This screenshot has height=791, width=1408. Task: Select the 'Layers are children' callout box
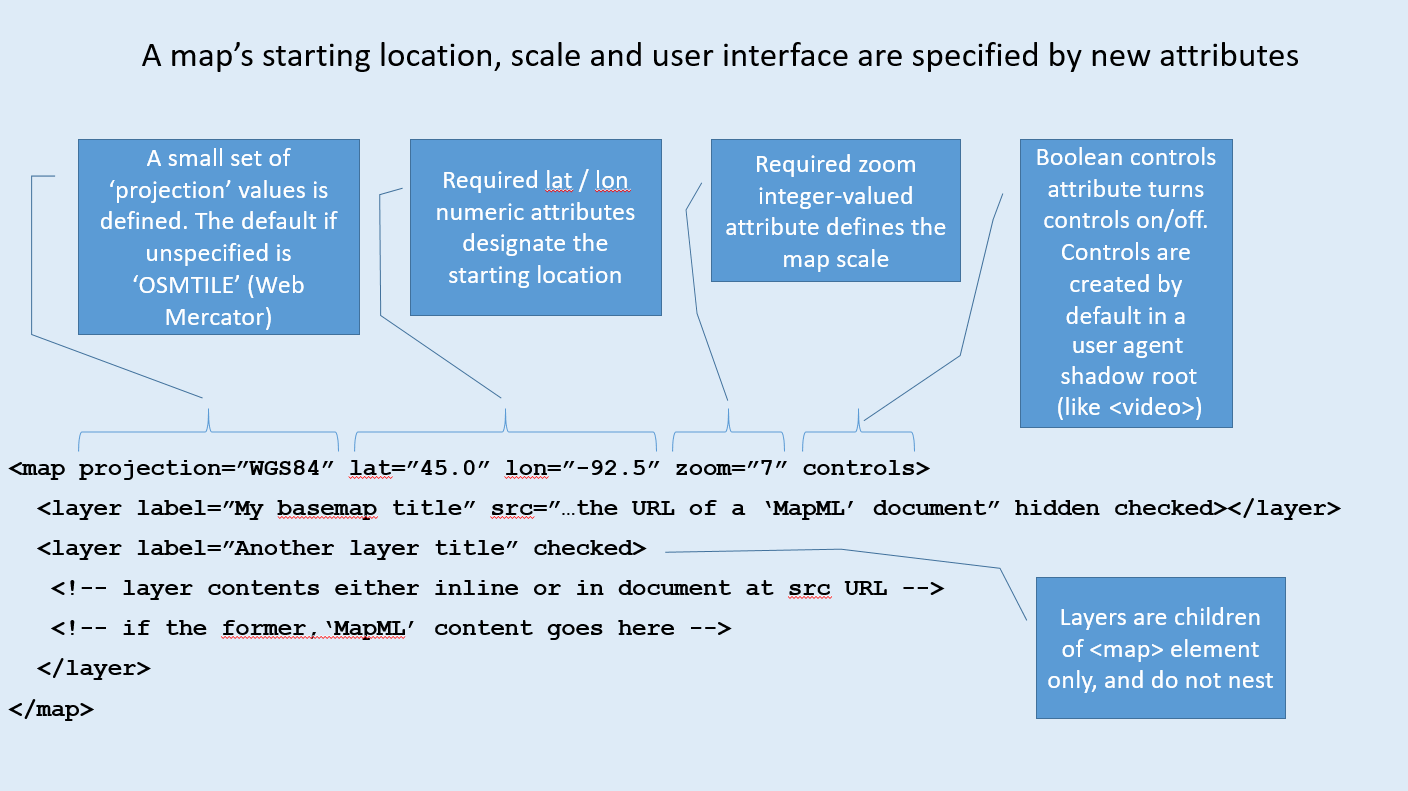pyautogui.click(x=1160, y=648)
